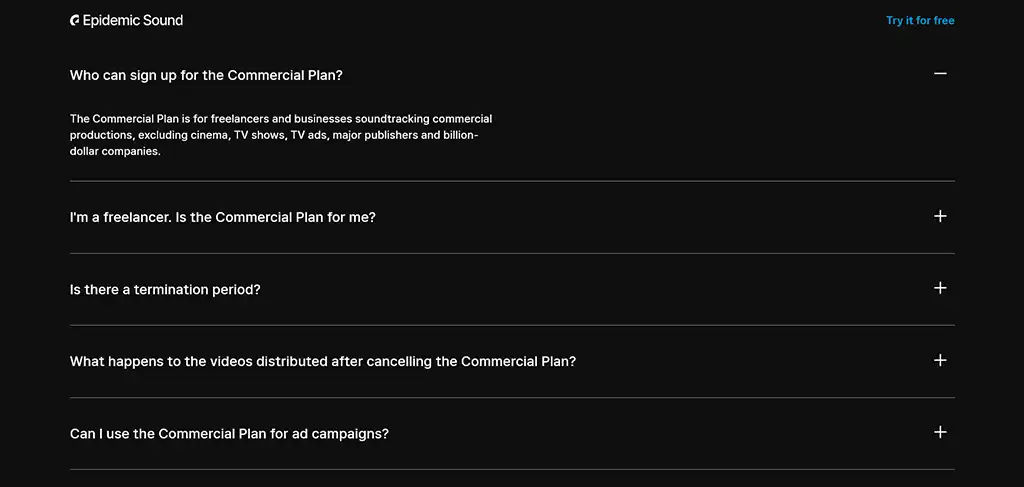The height and width of the screenshot is (487, 1024).
Task: Click the Epidemic Sound logo symbol
Action: pos(74,20)
